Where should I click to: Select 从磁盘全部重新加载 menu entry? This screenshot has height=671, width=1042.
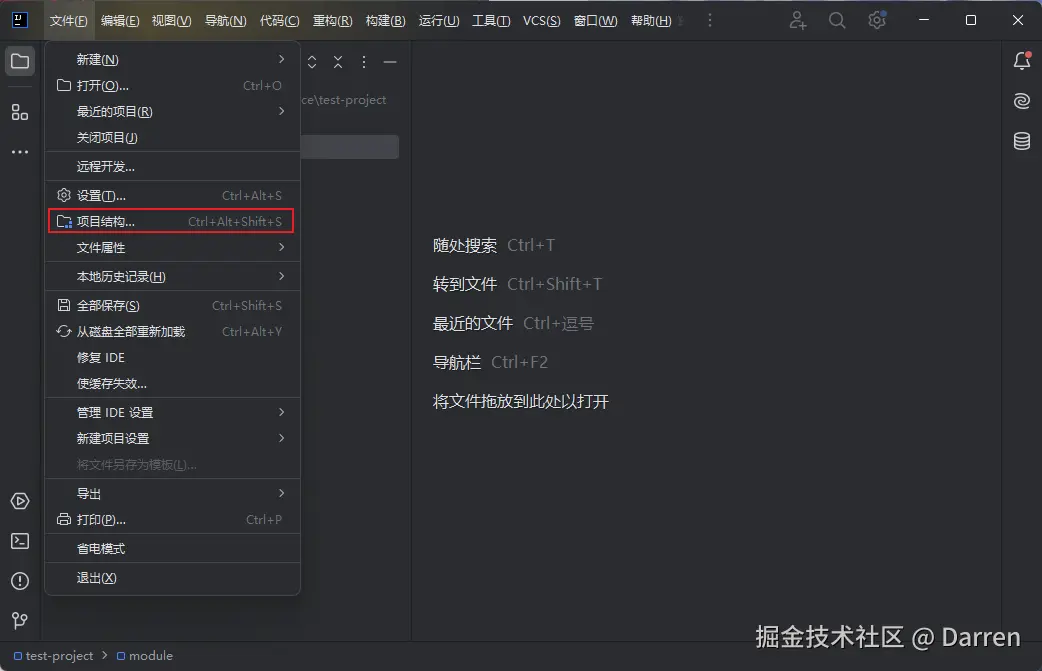pyautogui.click(x=173, y=332)
